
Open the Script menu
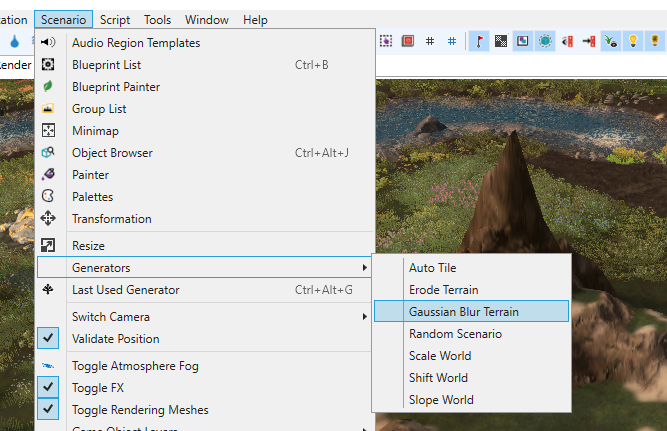115,20
